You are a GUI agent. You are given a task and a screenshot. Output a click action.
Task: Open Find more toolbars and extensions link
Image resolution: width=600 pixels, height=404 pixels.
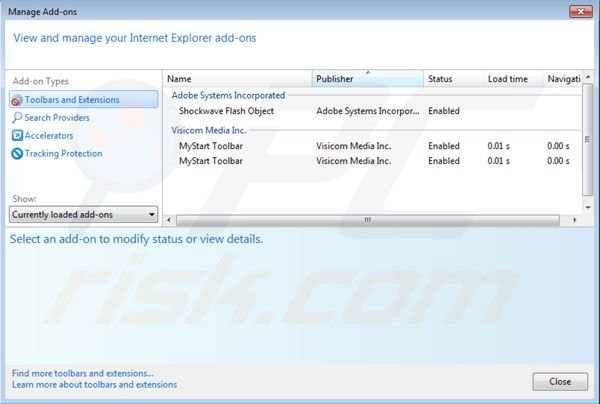83,373
